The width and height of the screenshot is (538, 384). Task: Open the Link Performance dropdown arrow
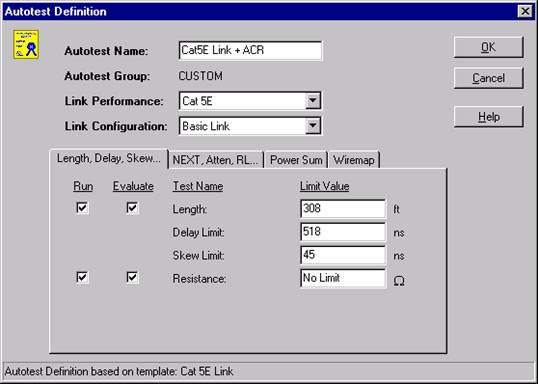tap(313, 101)
